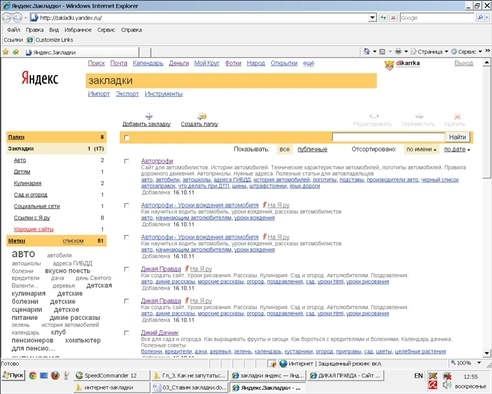Click the volume speaker tray icon
This screenshot has width=492, height=394.
447,385
